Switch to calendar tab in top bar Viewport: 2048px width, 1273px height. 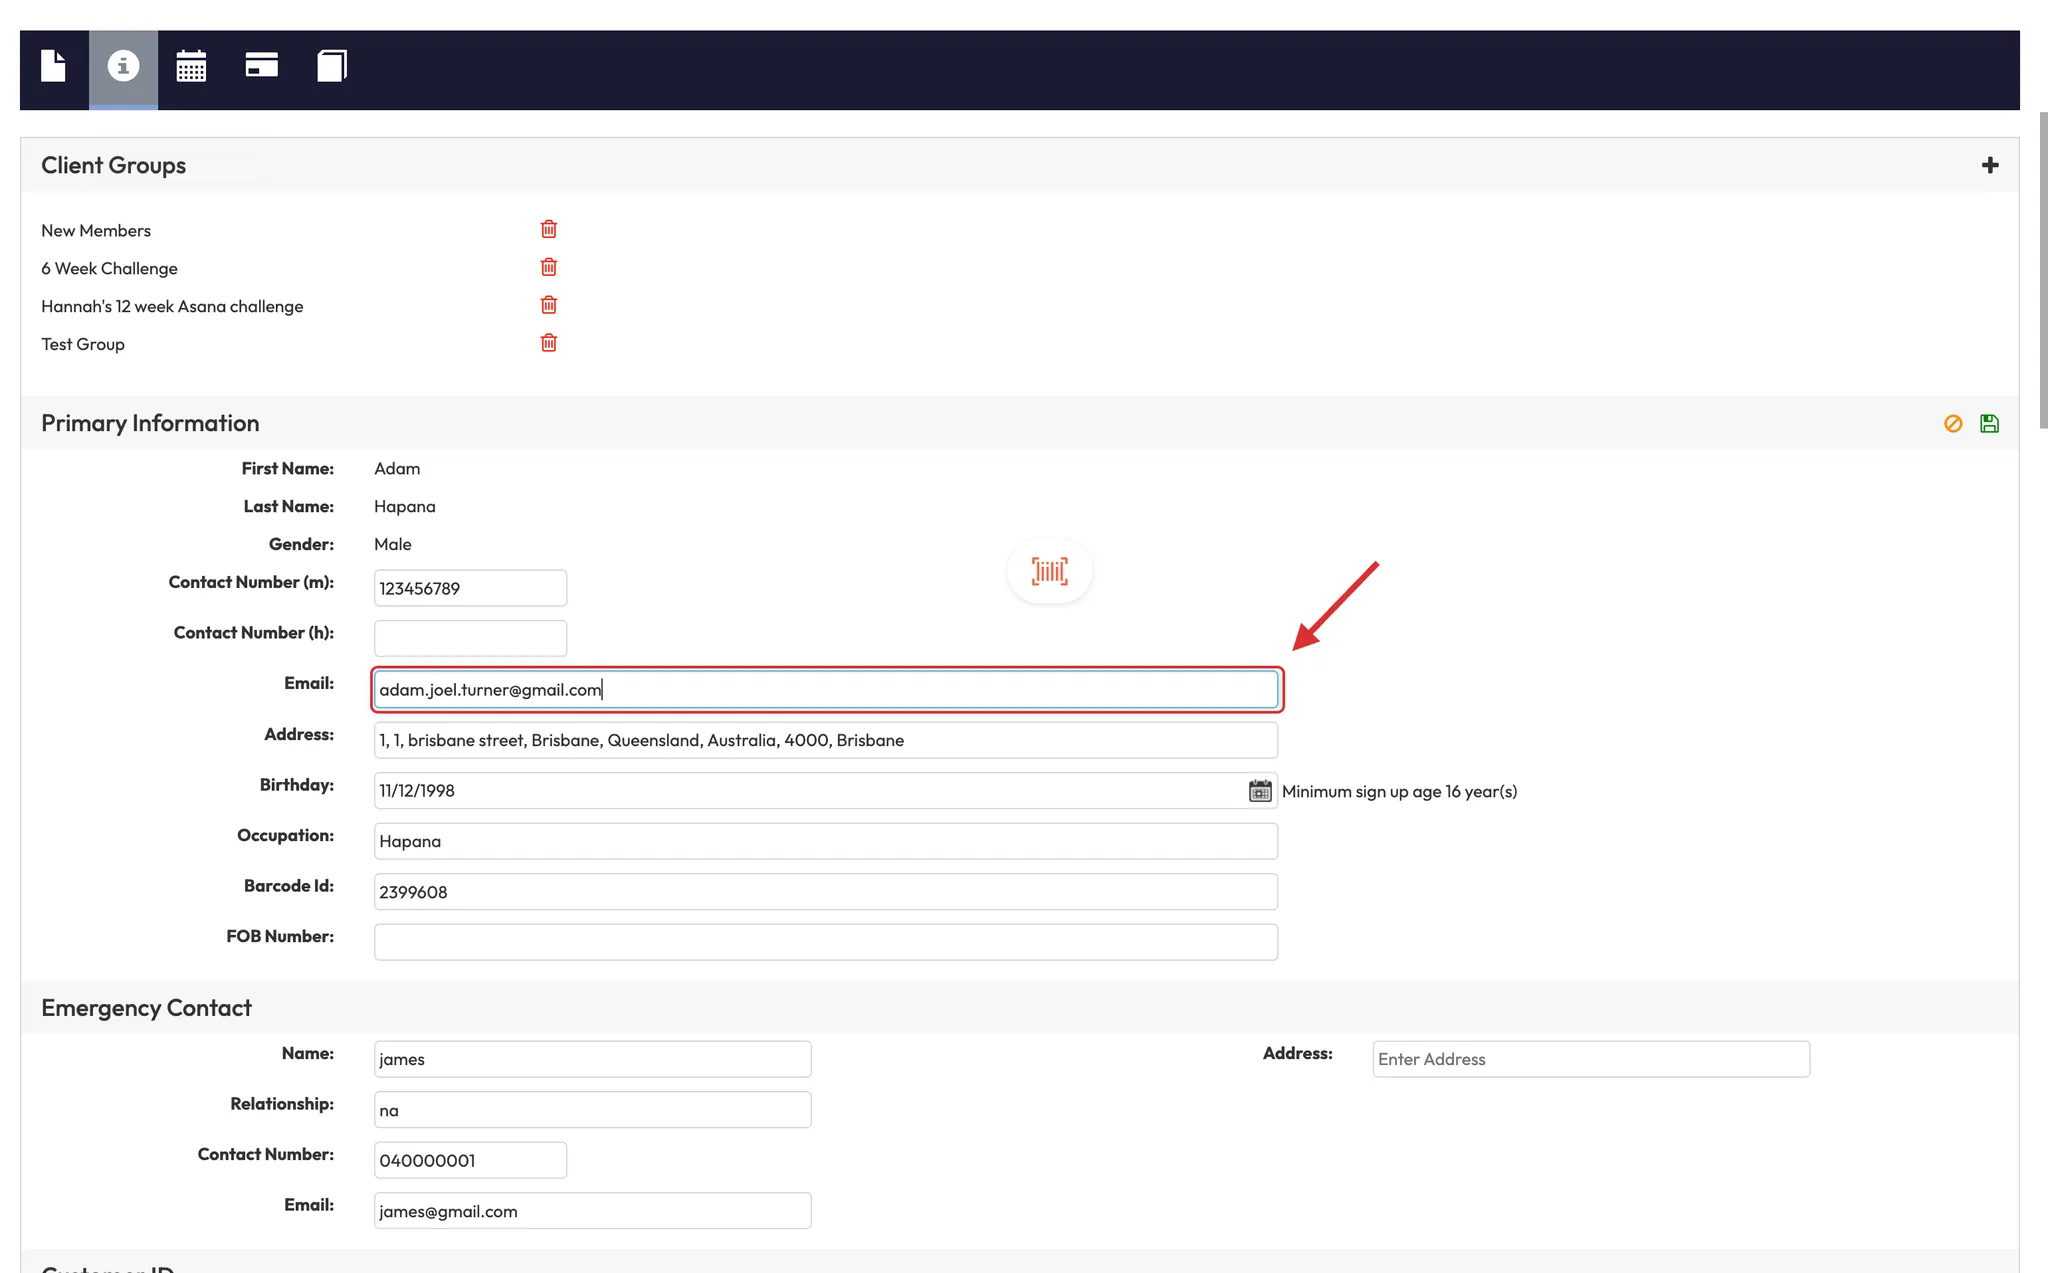click(191, 66)
